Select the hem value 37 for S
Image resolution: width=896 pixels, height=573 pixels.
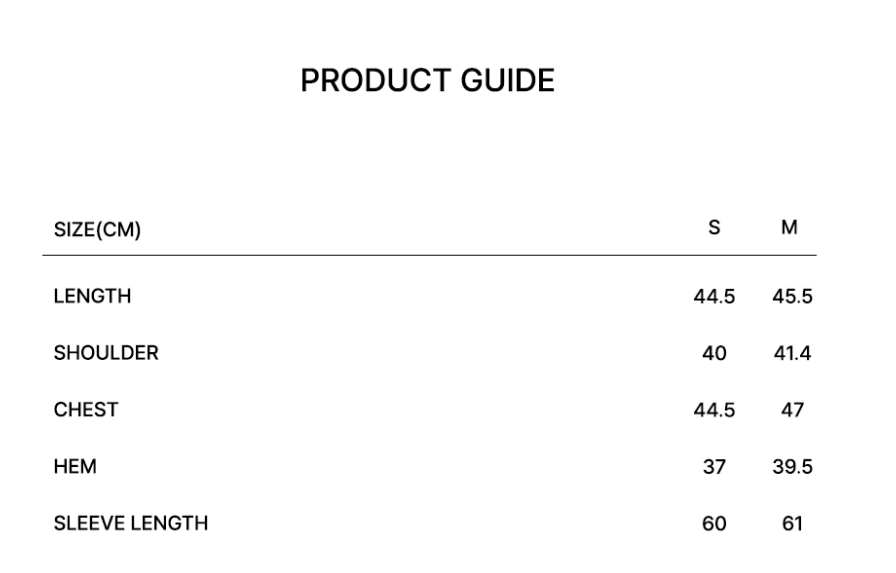(714, 467)
